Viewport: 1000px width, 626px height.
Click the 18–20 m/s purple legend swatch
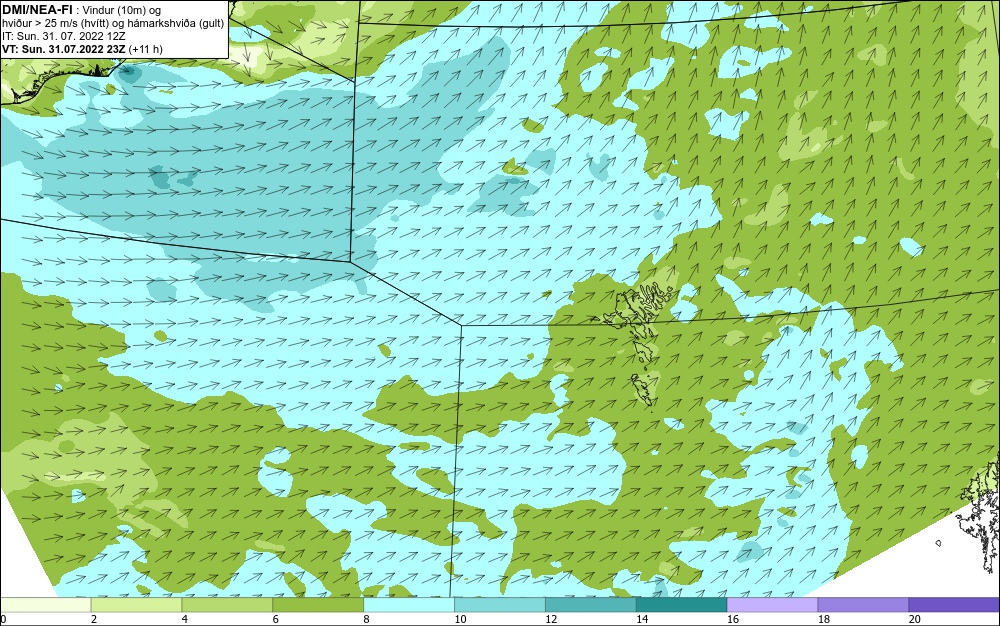click(x=864, y=604)
